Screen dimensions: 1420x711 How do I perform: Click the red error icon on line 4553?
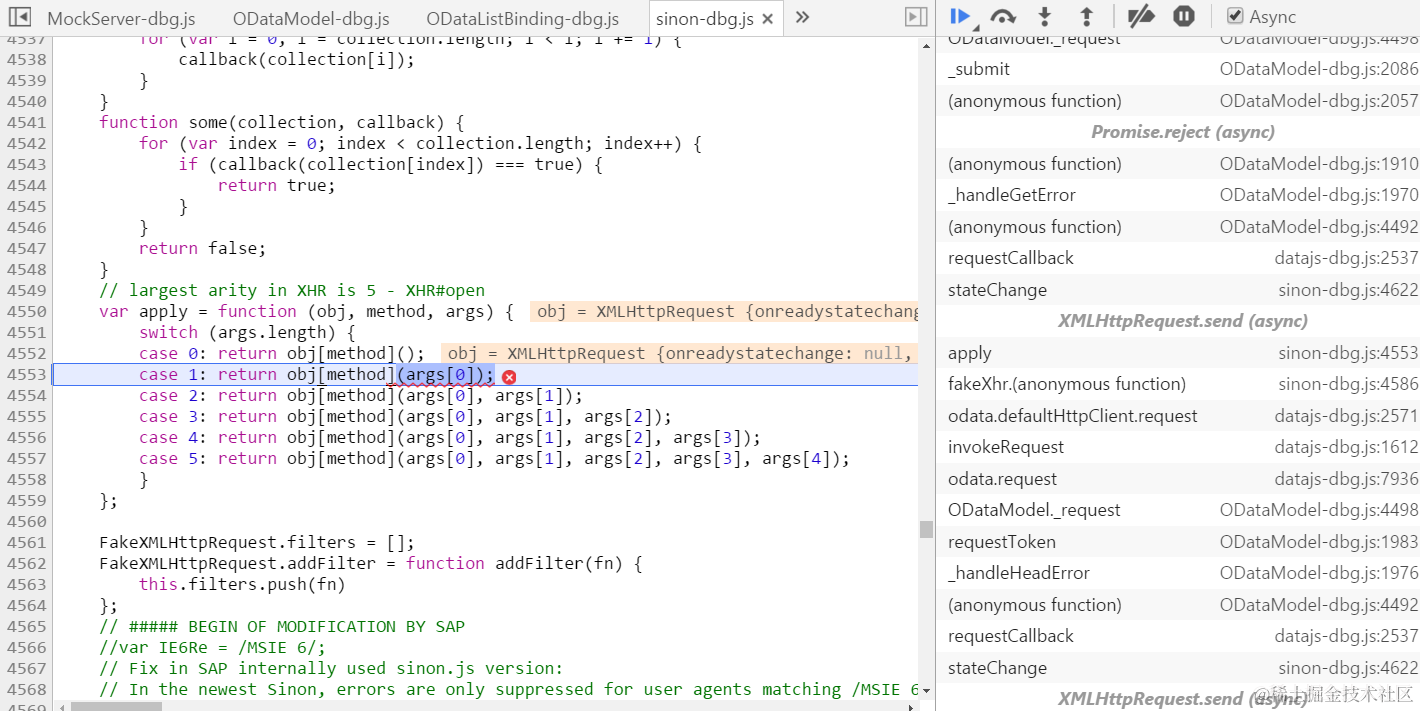point(509,376)
